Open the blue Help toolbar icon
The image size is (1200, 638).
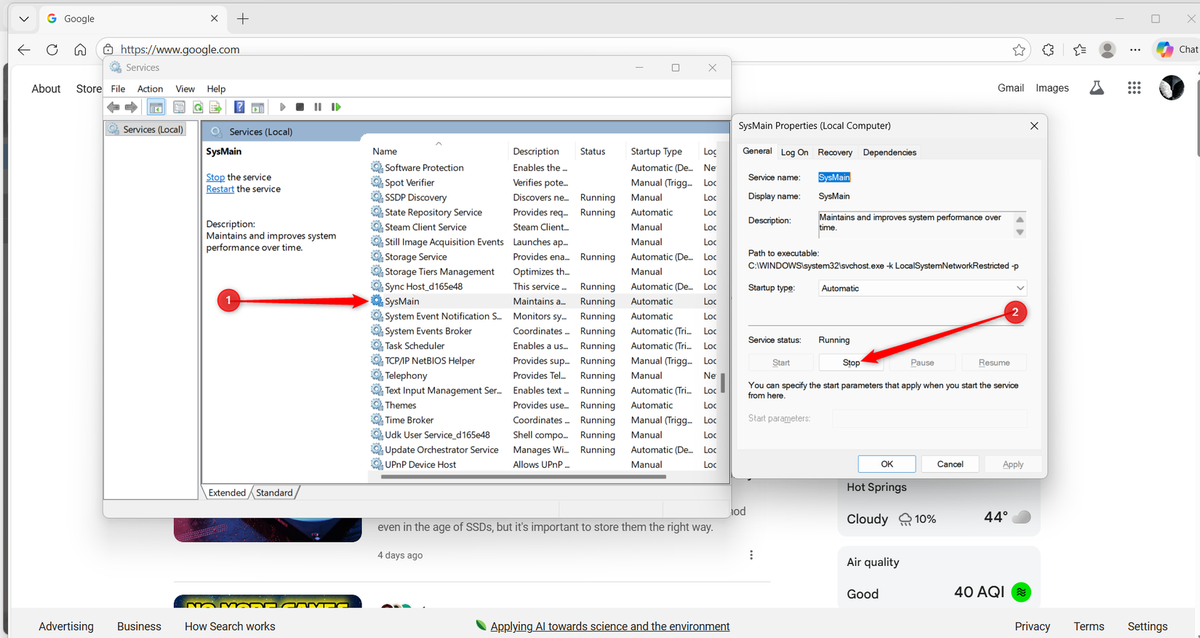(x=240, y=107)
